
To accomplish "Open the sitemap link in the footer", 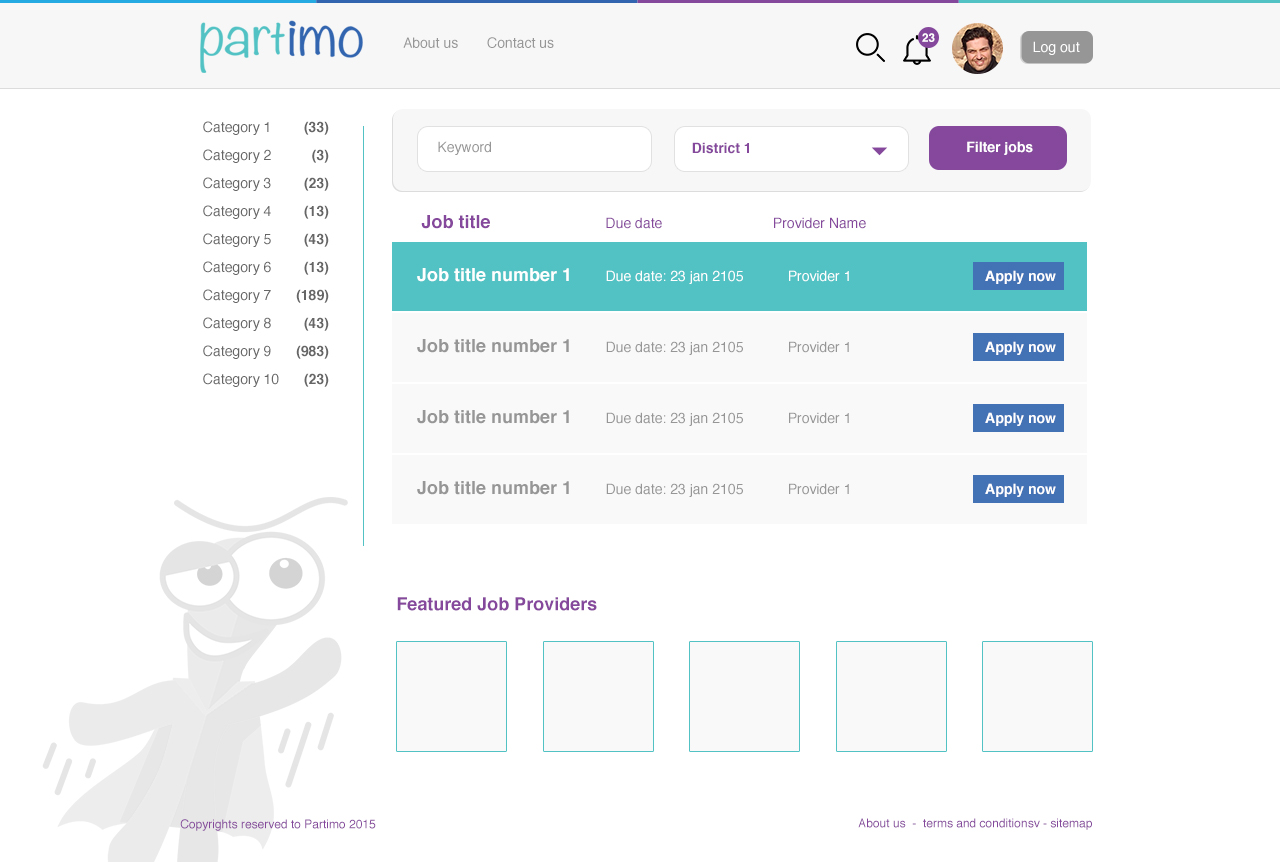I will tap(1071, 823).
